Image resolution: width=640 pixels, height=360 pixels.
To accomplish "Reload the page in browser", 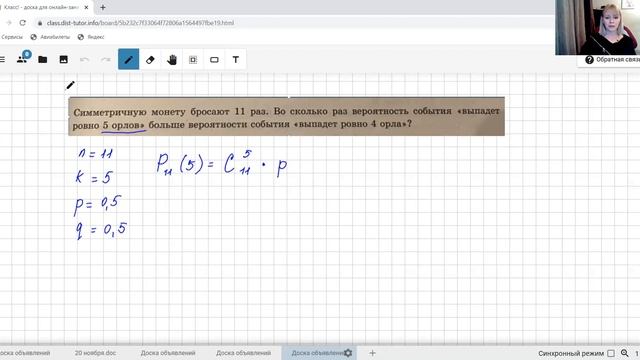I will click(x=23, y=23).
